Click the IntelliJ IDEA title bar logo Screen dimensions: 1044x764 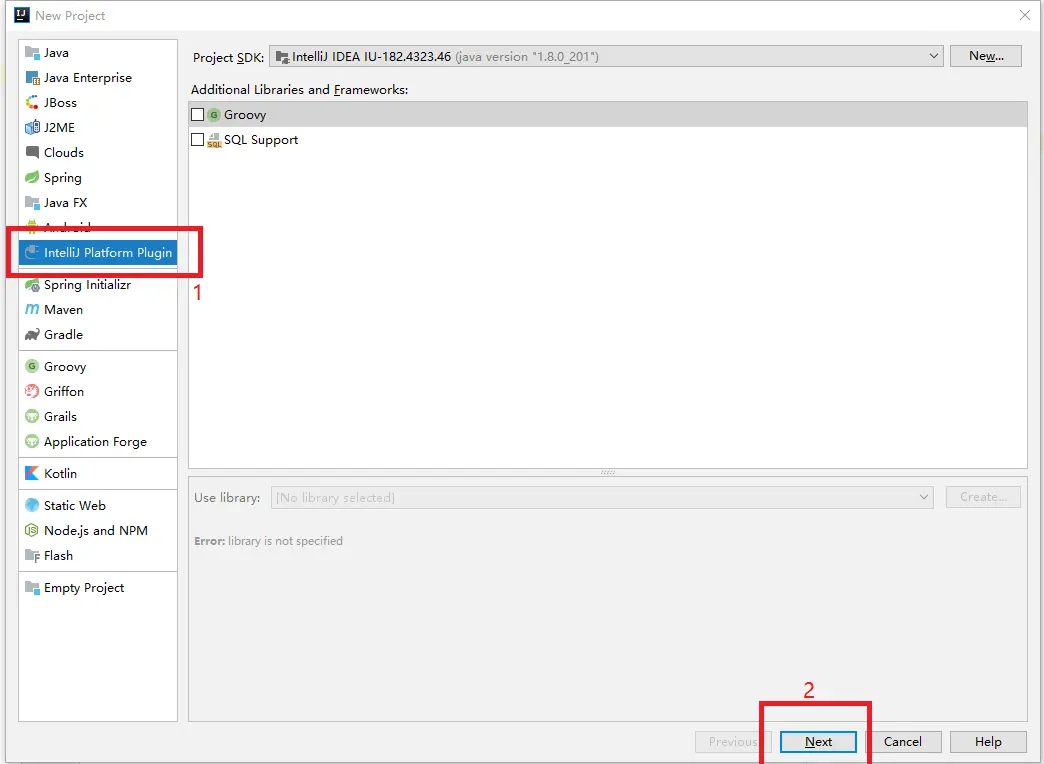[x=22, y=15]
